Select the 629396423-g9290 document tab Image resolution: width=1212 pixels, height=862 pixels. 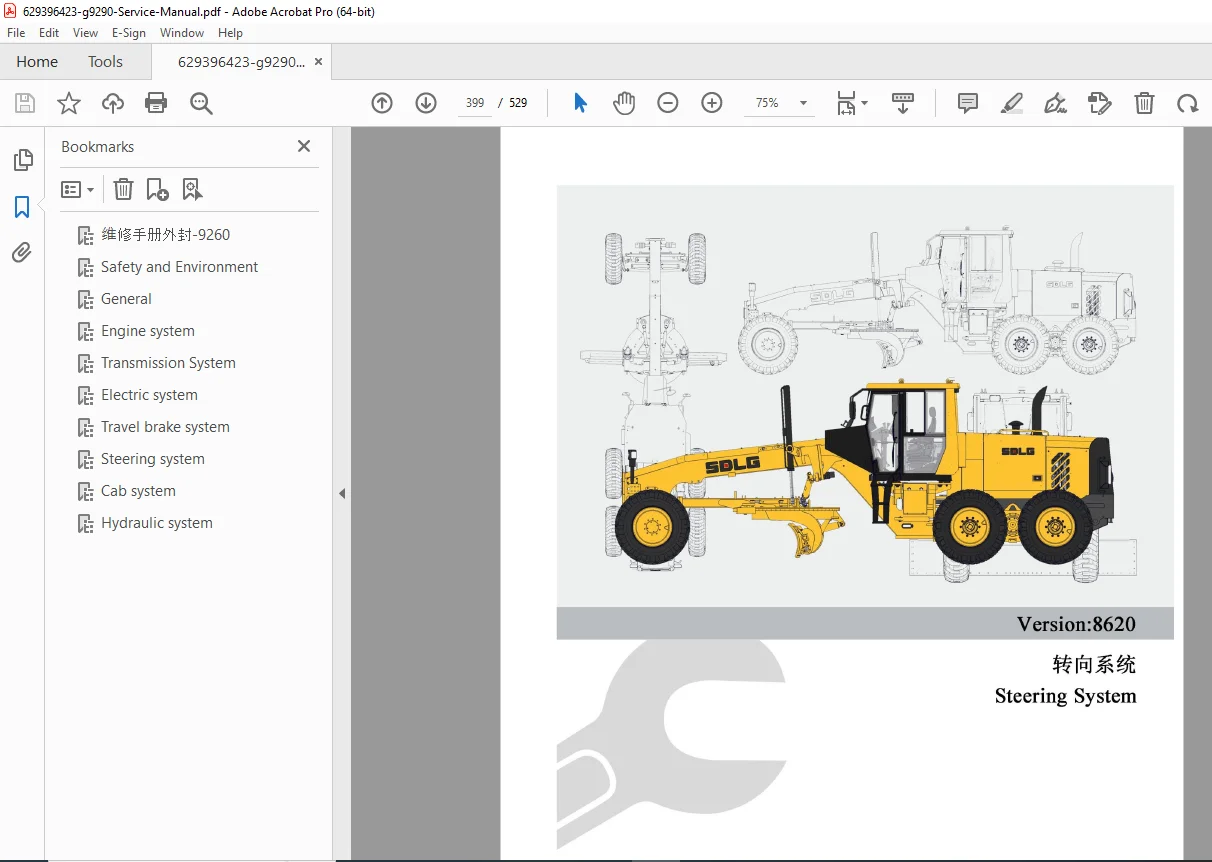click(x=241, y=62)
